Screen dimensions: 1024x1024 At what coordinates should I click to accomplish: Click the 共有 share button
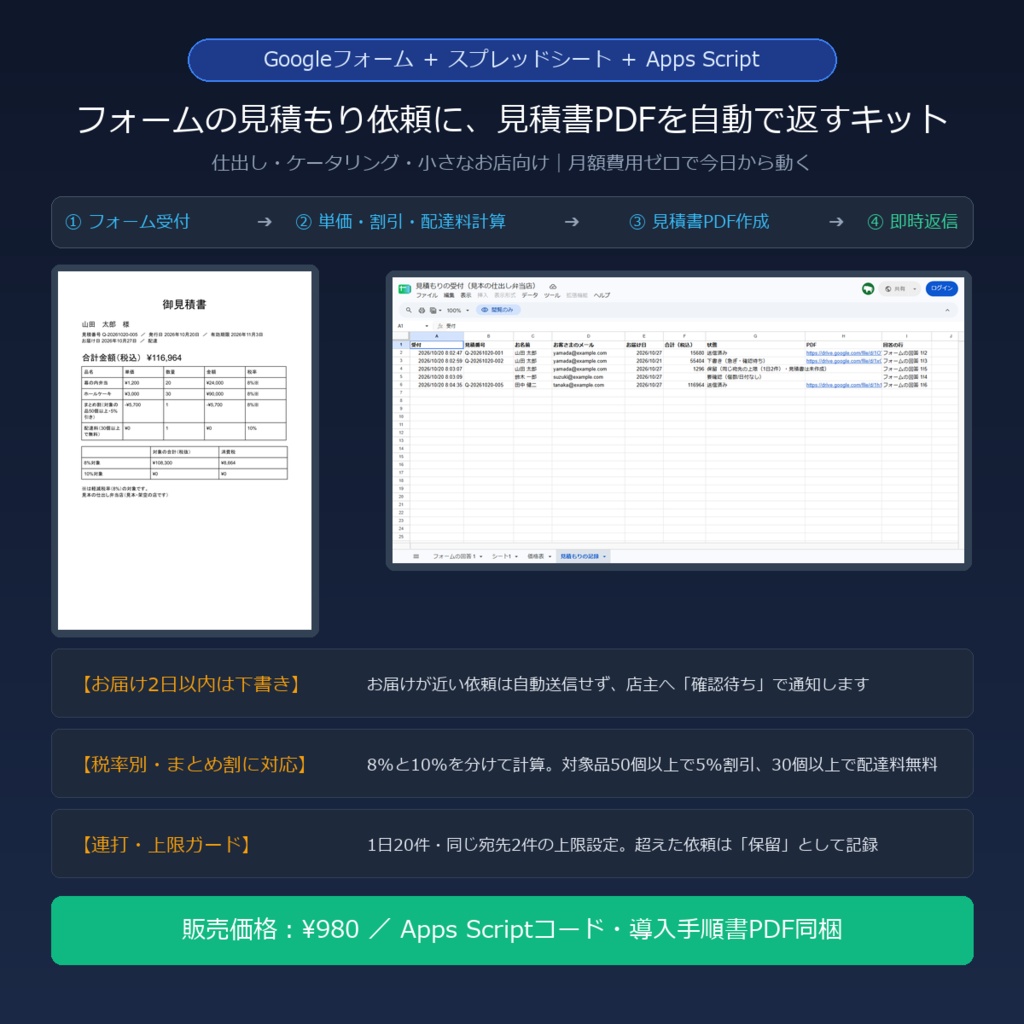899,289
